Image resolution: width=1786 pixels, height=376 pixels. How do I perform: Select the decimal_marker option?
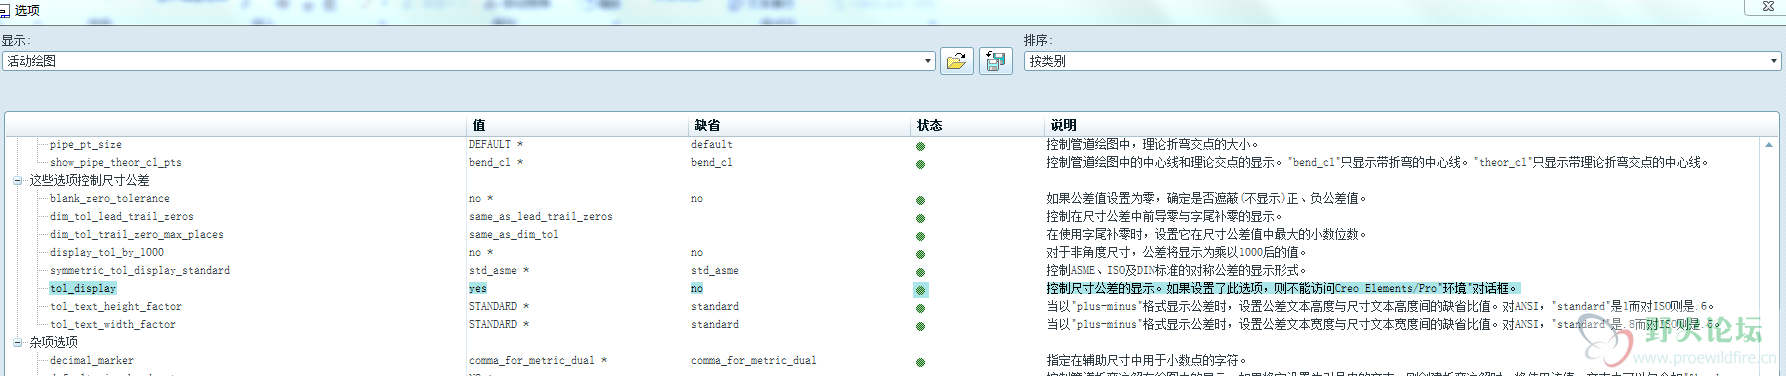pyautogui.click(x=92, y=361)
